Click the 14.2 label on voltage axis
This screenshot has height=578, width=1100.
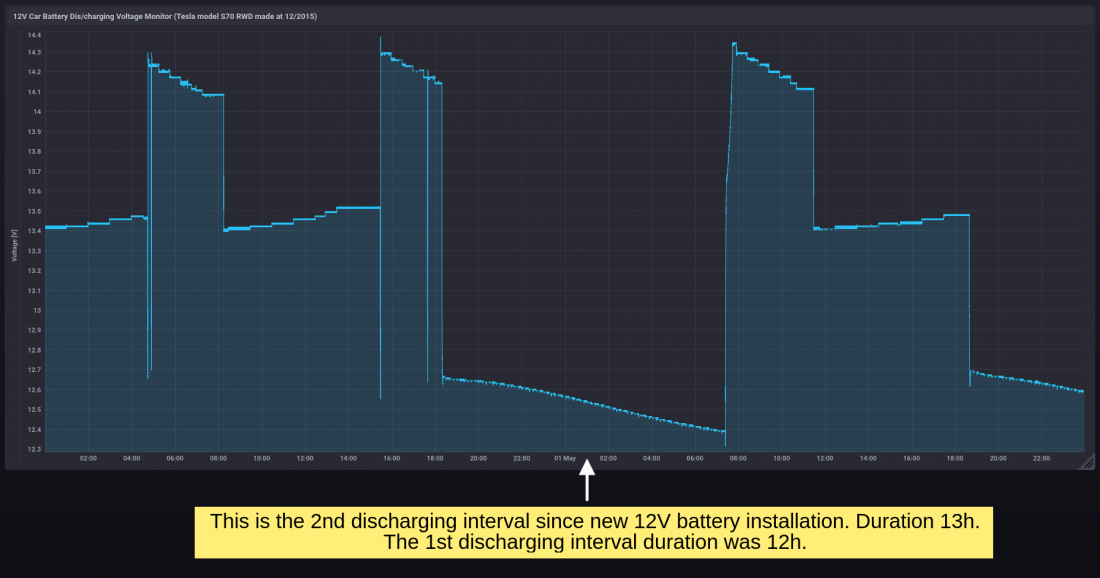34,72
